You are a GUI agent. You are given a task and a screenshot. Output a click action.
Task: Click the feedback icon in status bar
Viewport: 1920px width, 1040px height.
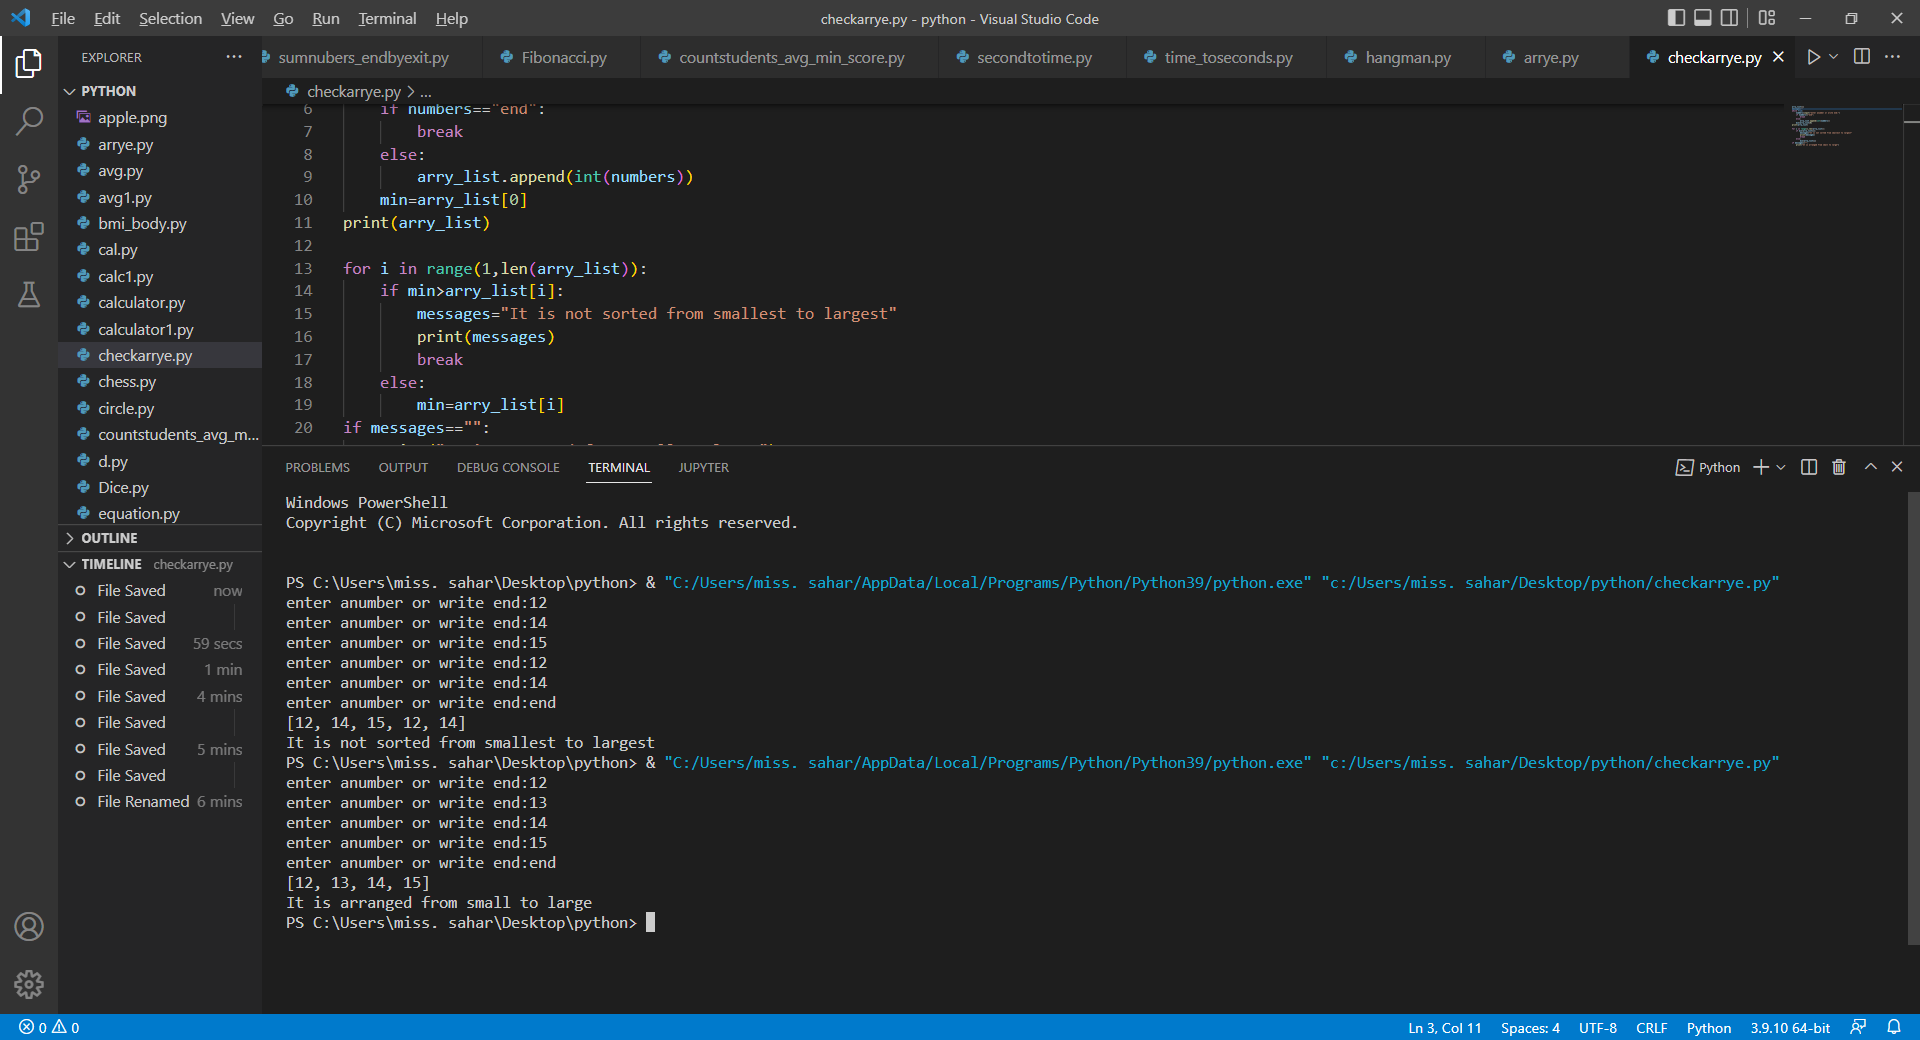(1858, 1027)
